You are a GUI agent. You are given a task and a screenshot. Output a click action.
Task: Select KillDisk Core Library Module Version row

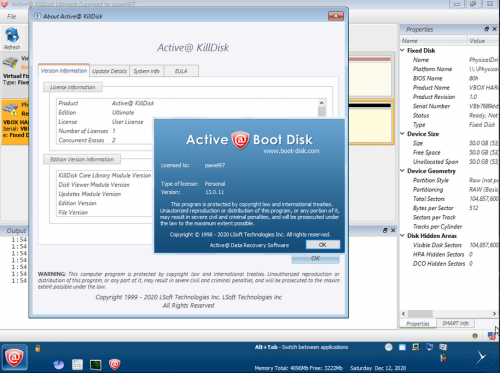coord(105,175)
